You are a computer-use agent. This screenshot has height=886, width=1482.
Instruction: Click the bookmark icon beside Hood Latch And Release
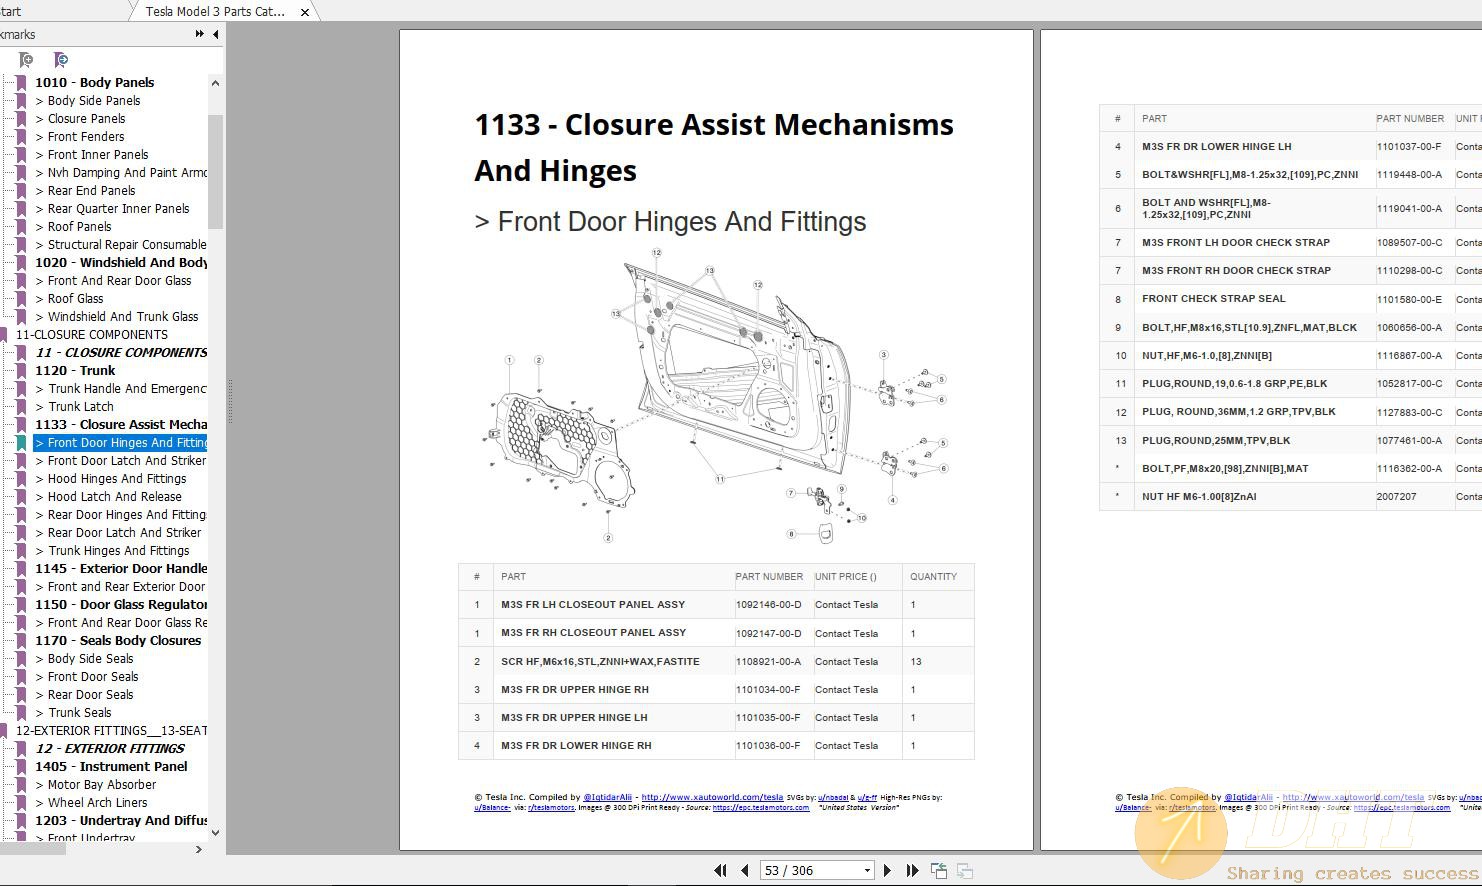pos(22,497)
